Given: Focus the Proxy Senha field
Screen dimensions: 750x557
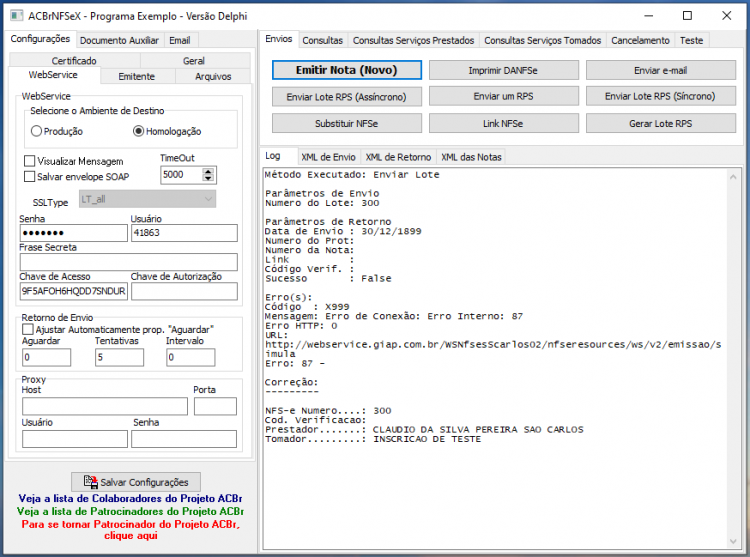Looking at the screenshot, I should [184, 439].
